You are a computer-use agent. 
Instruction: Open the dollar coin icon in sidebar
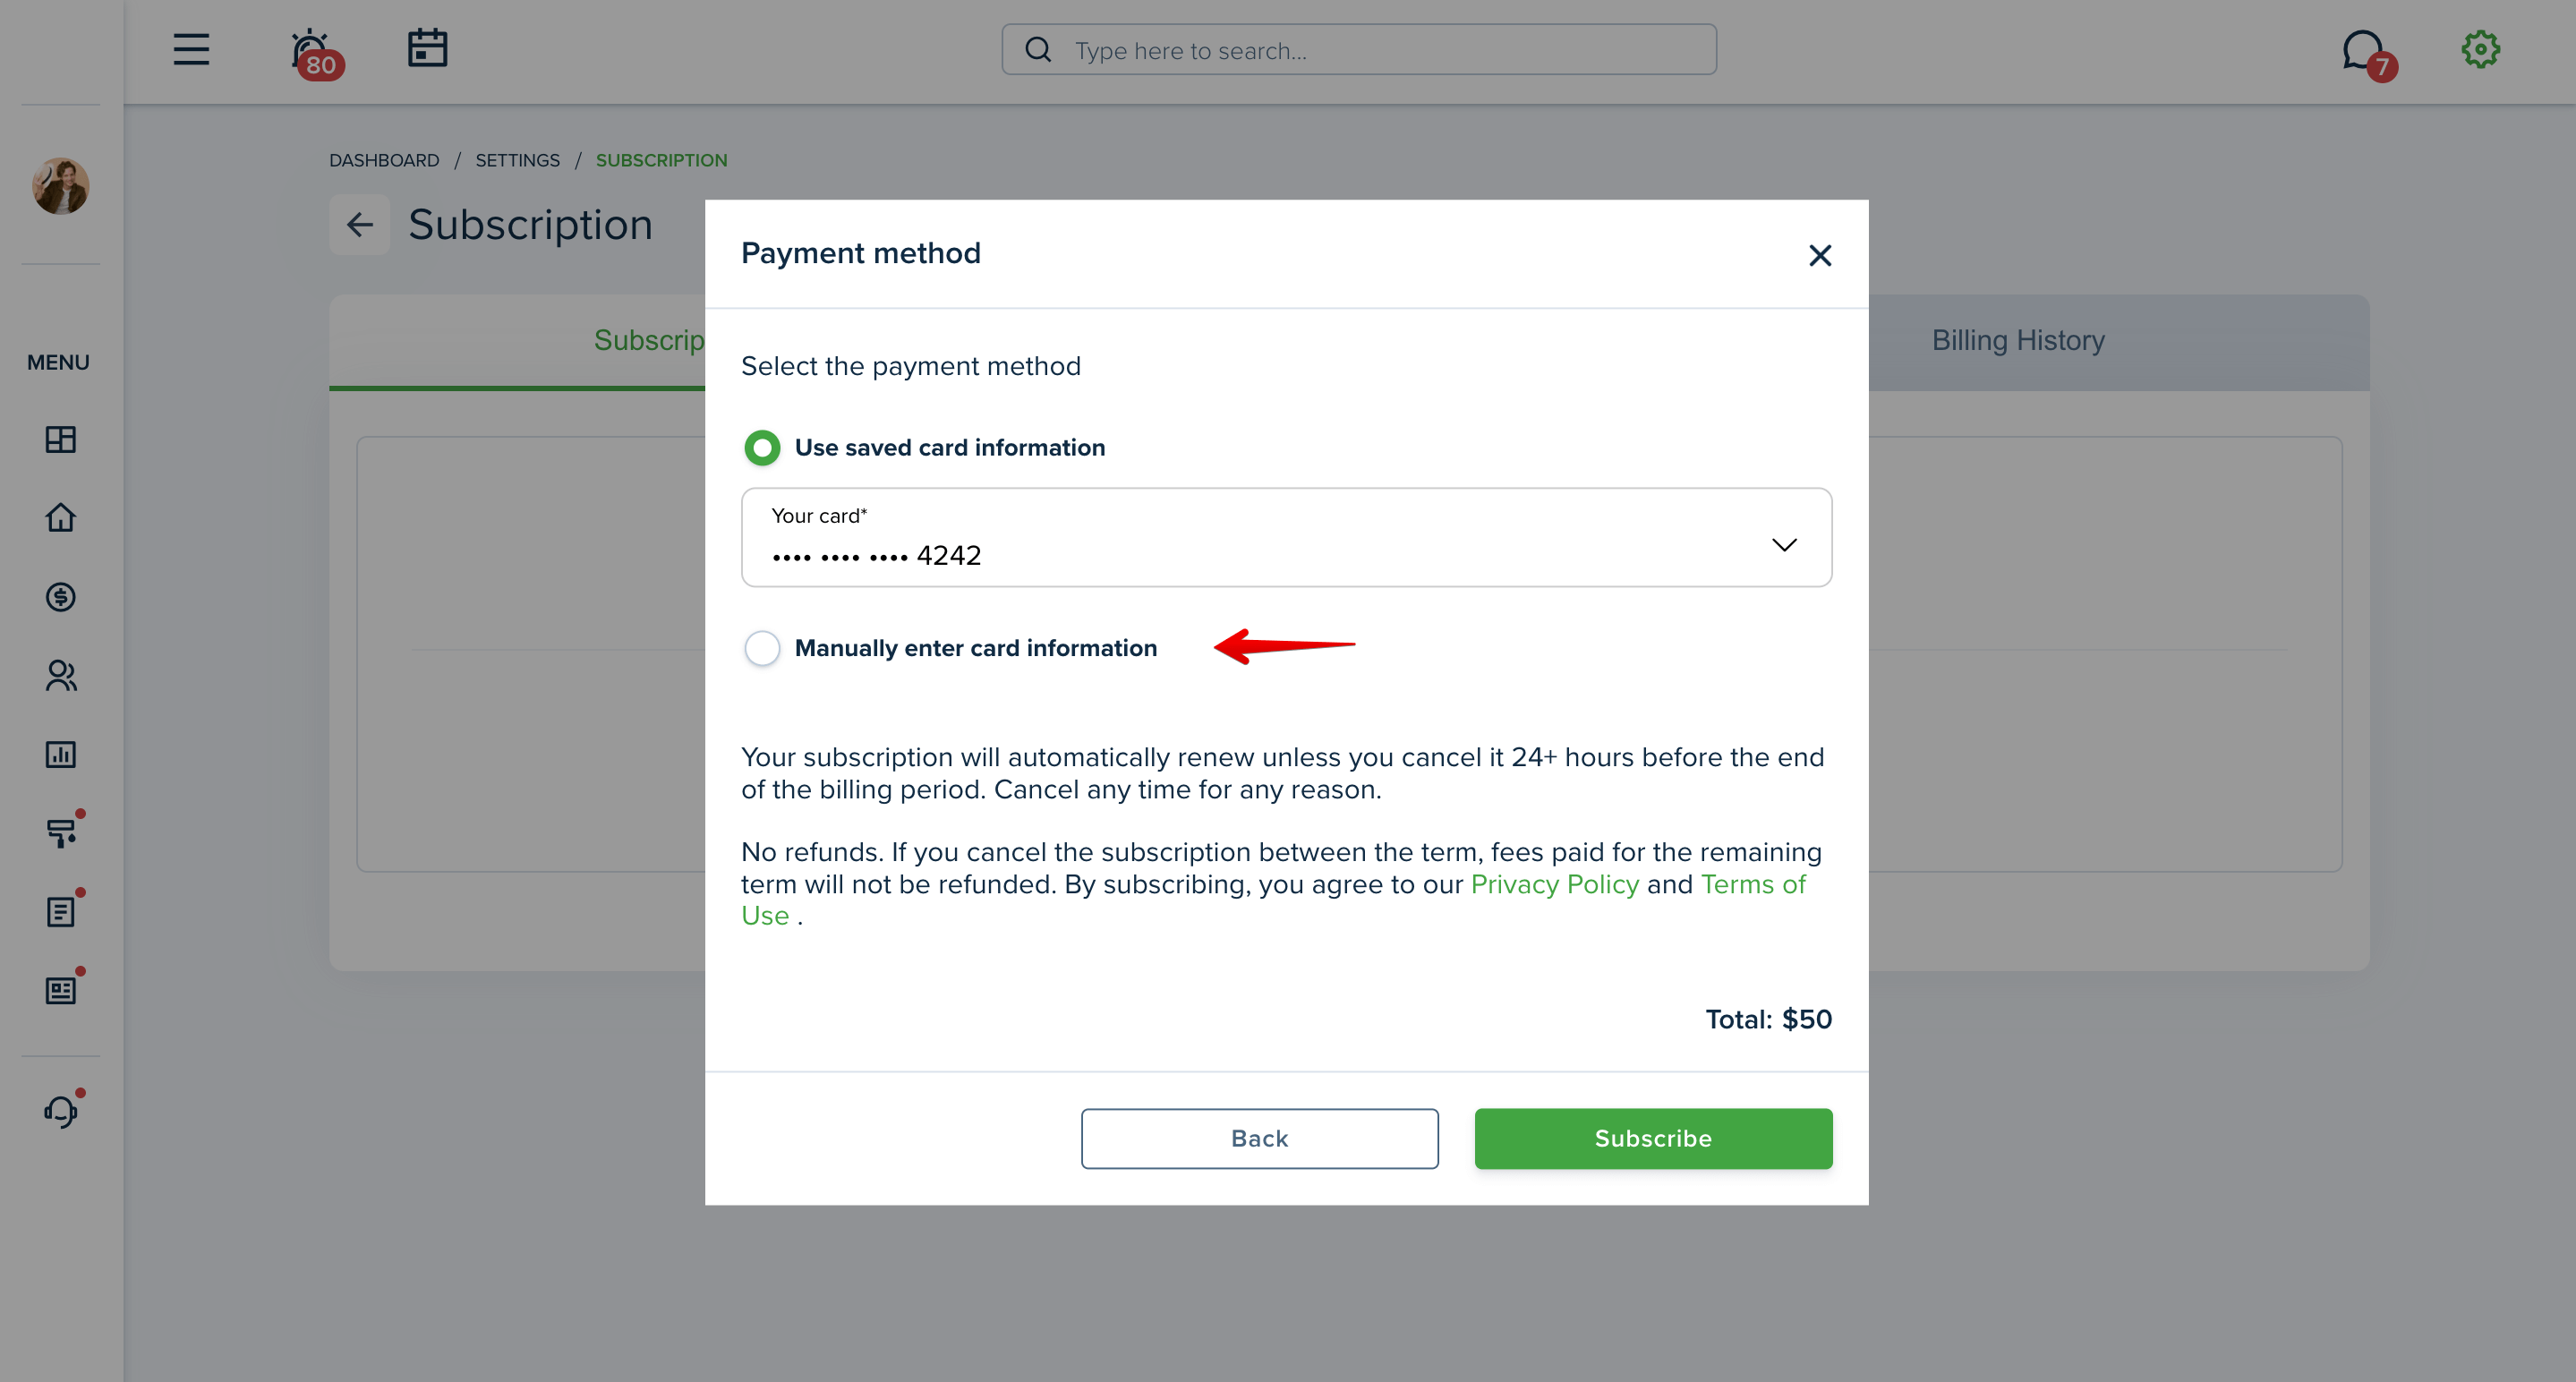pyautogui.click(x=61, y=597)
